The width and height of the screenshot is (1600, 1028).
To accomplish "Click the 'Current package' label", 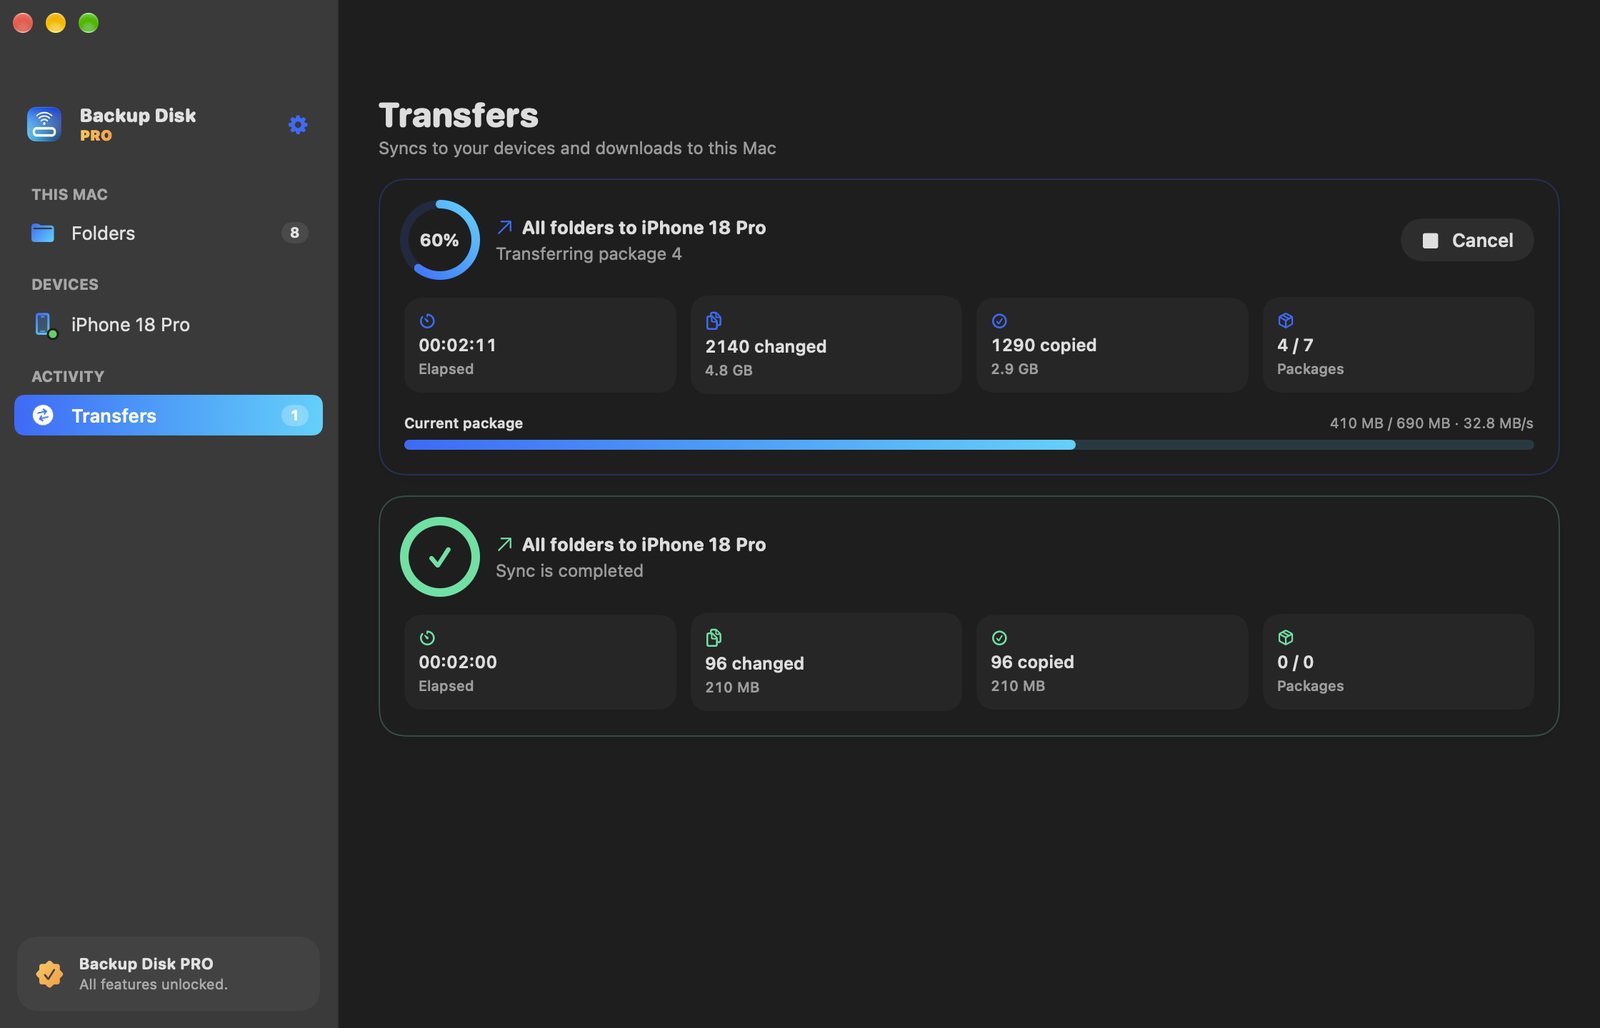I will tap(463, 423).
